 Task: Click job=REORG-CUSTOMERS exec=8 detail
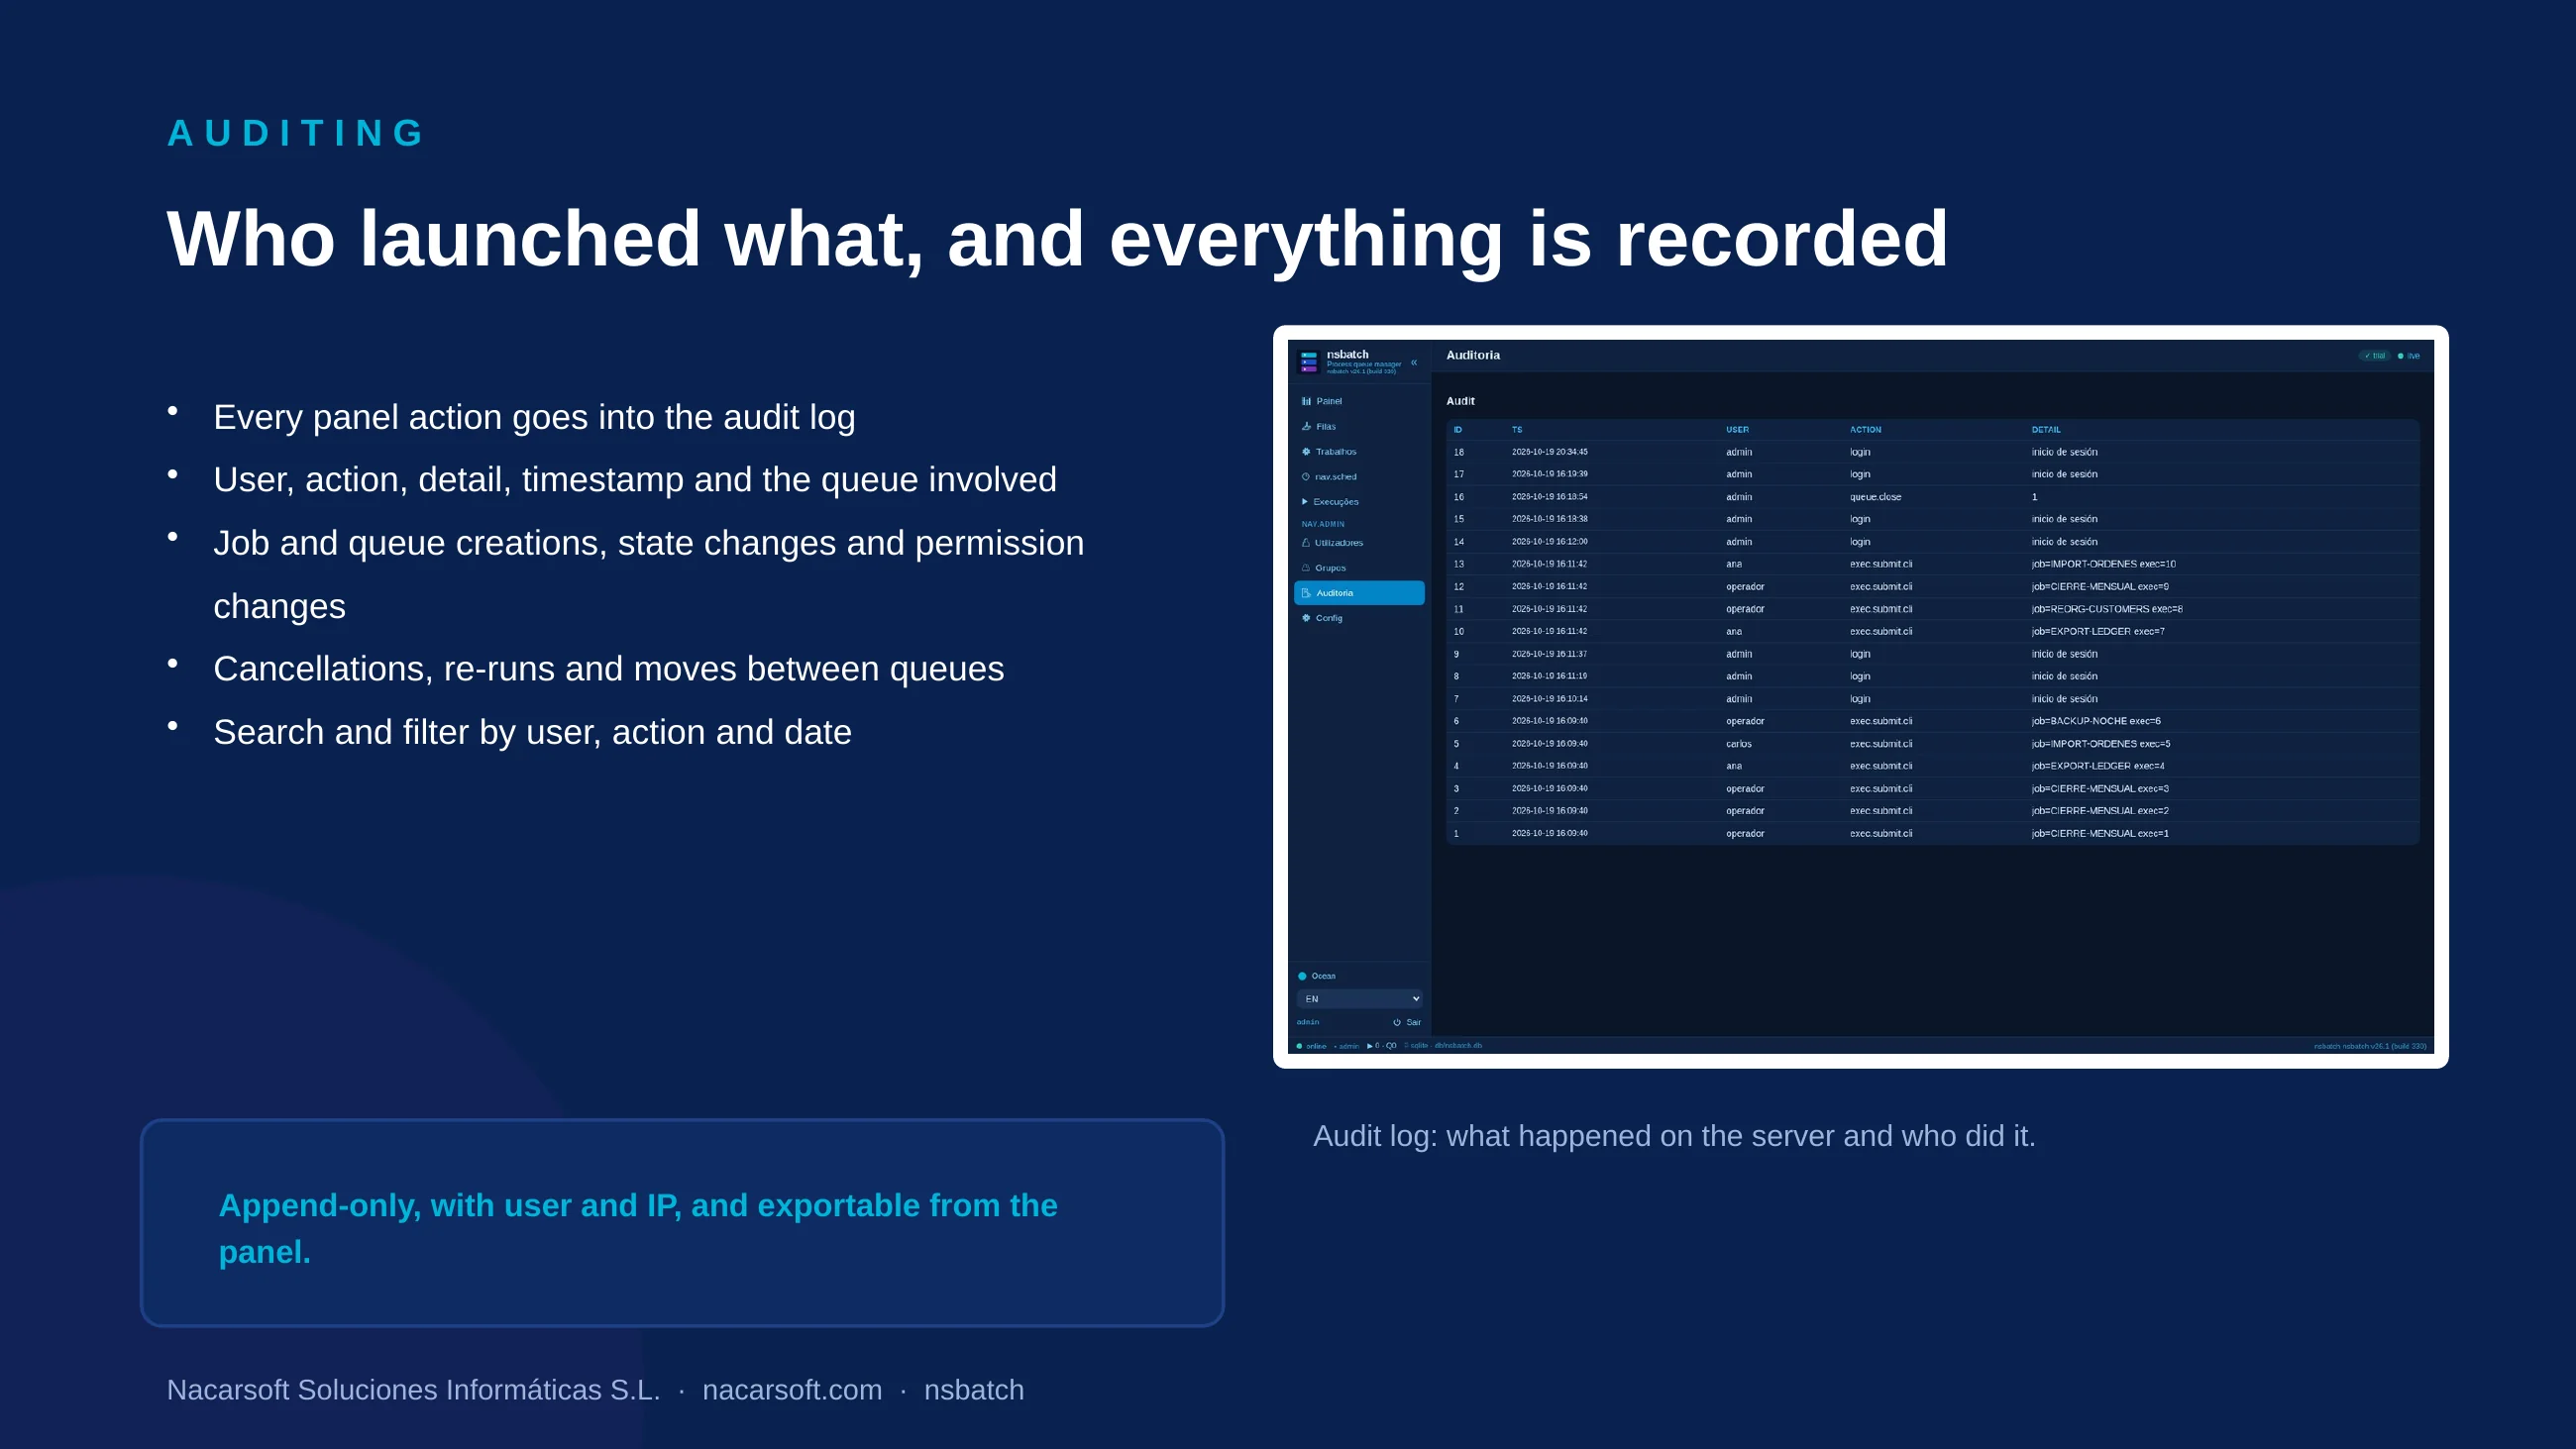coord(2106,609)
